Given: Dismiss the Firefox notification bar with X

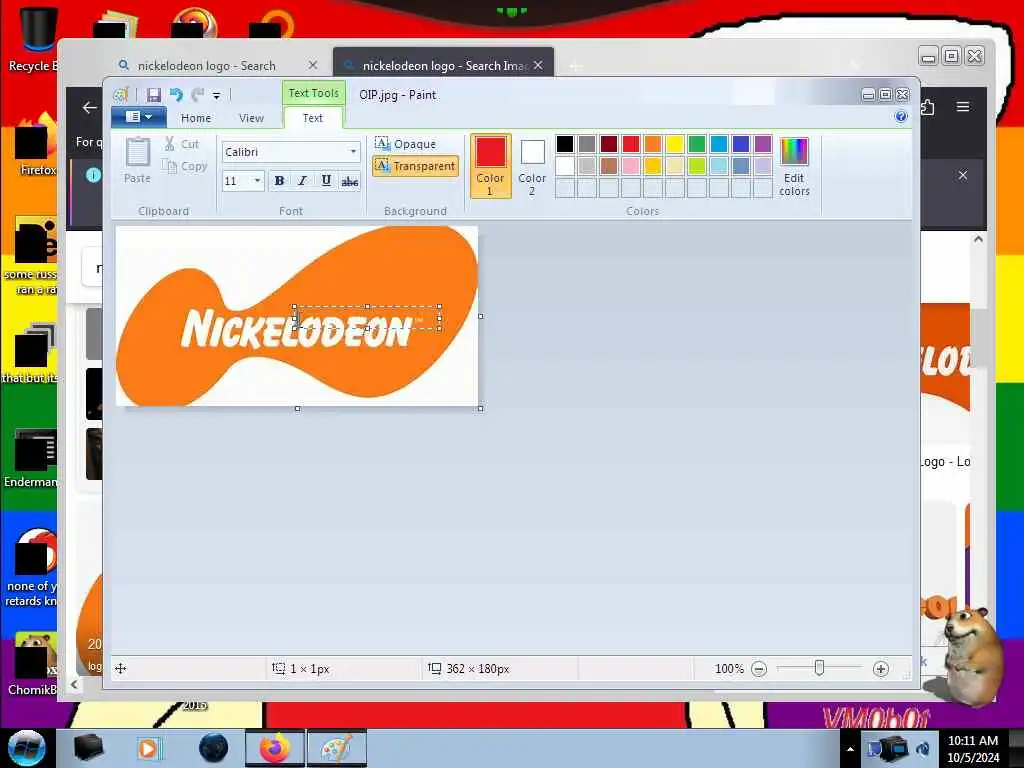Looking at the screenshot, I should [x=963, y=175].
